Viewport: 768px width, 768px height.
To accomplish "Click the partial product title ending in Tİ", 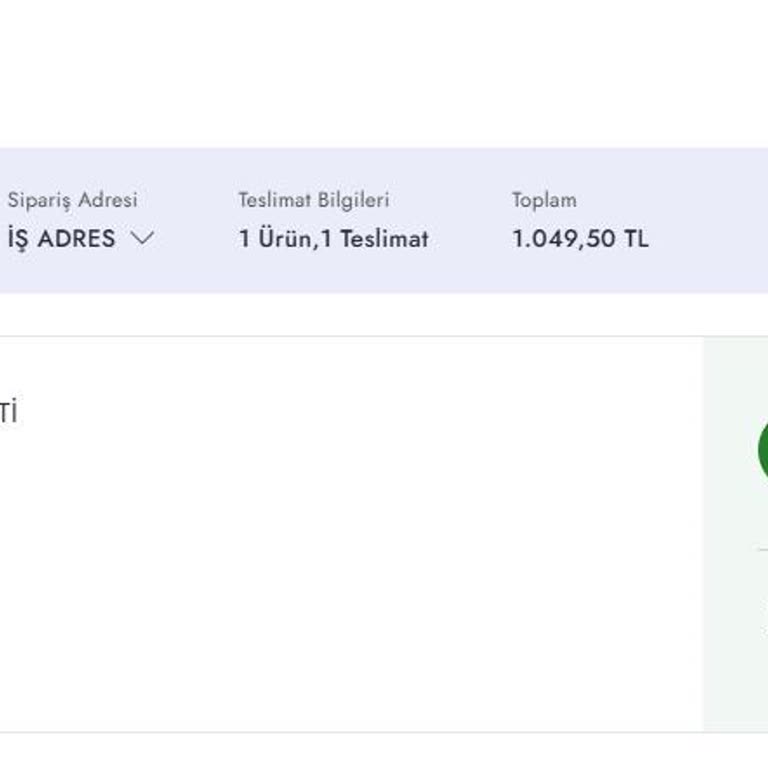I will tap(8, 413).
